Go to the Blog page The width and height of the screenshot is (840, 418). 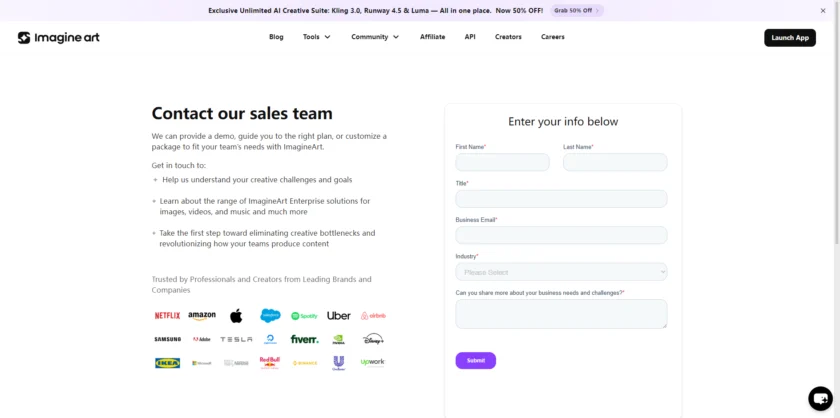276,37
